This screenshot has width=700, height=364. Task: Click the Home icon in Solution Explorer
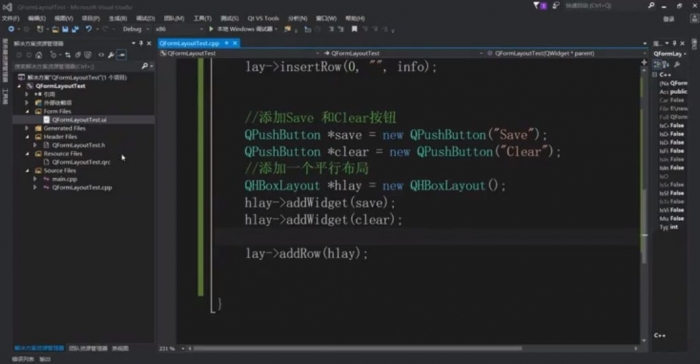coord(39,55)
